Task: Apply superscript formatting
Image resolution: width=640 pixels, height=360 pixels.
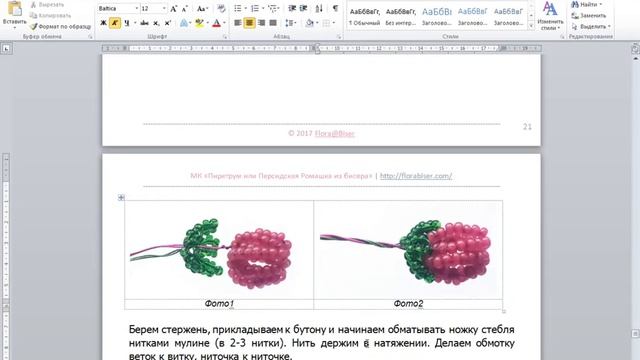Action: pyautogui.click(x=167, y=23)
